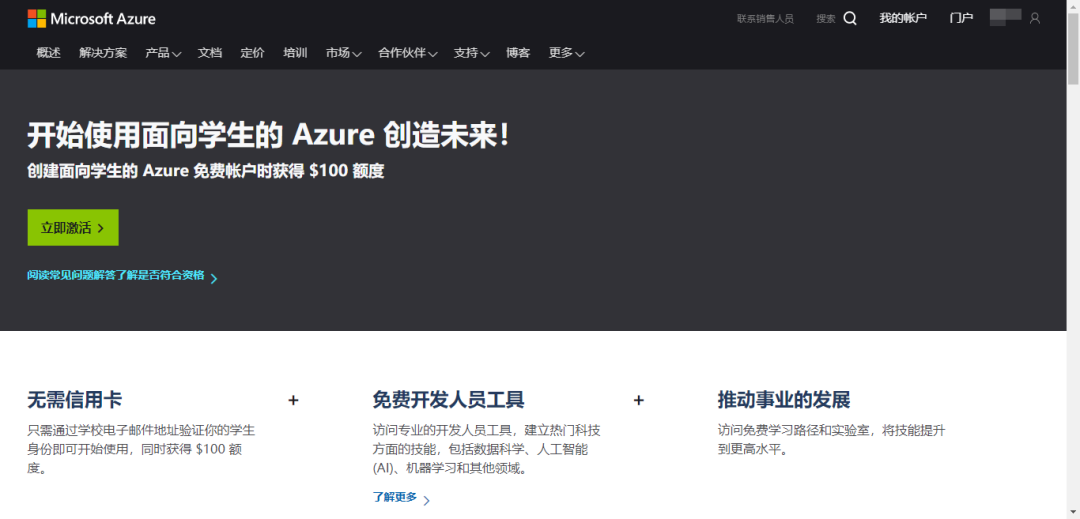
Task: Expand the 产品 dropdown menu
Action: pyautogui.click(x=163, y=53)
